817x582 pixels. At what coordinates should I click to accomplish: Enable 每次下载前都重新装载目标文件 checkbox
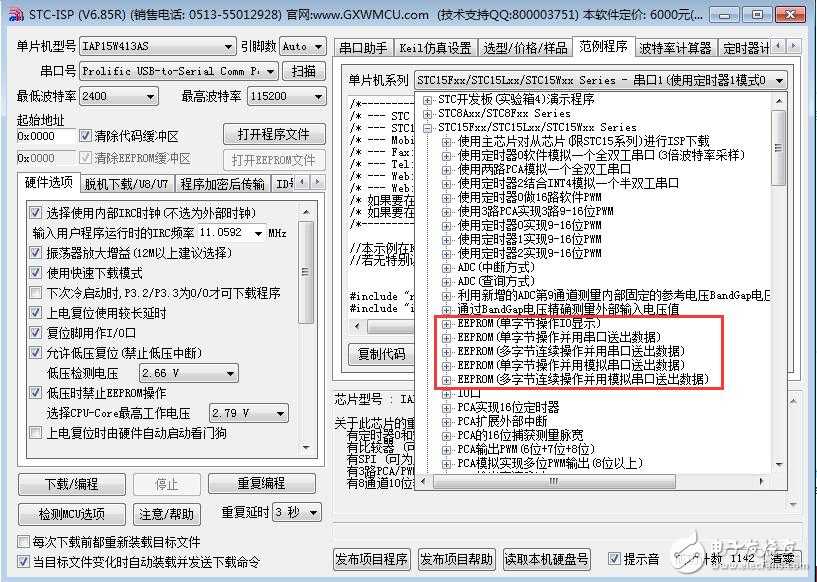(x=23, y=542)
